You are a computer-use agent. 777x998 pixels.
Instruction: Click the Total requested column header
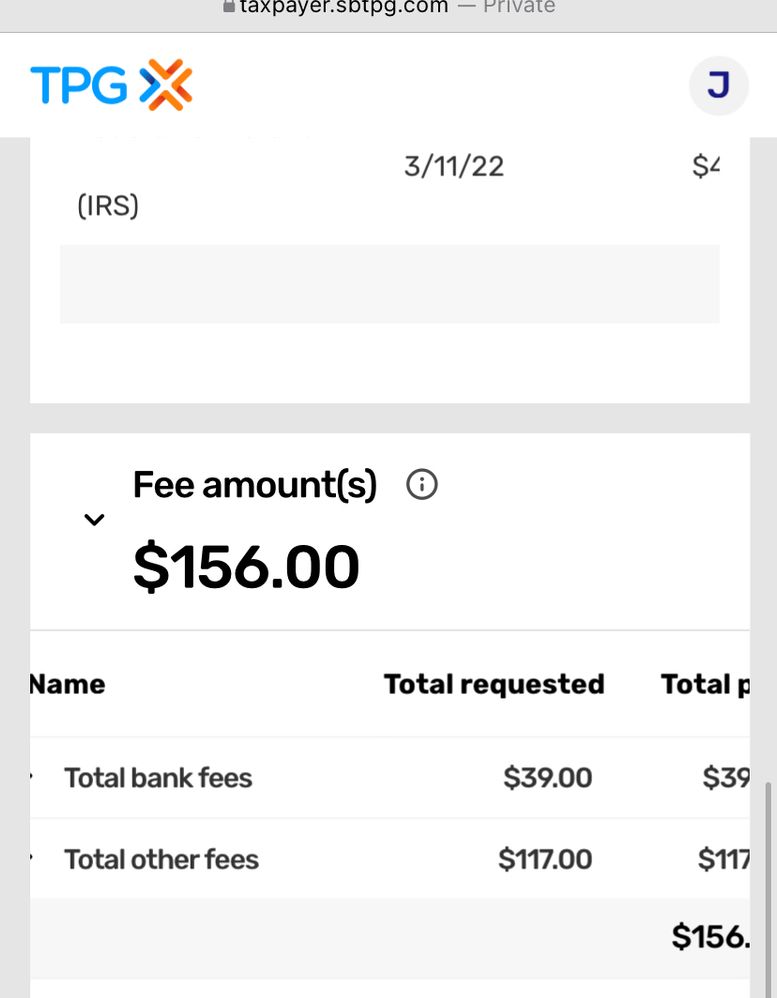pyautogui.click(x=494, y=685)
